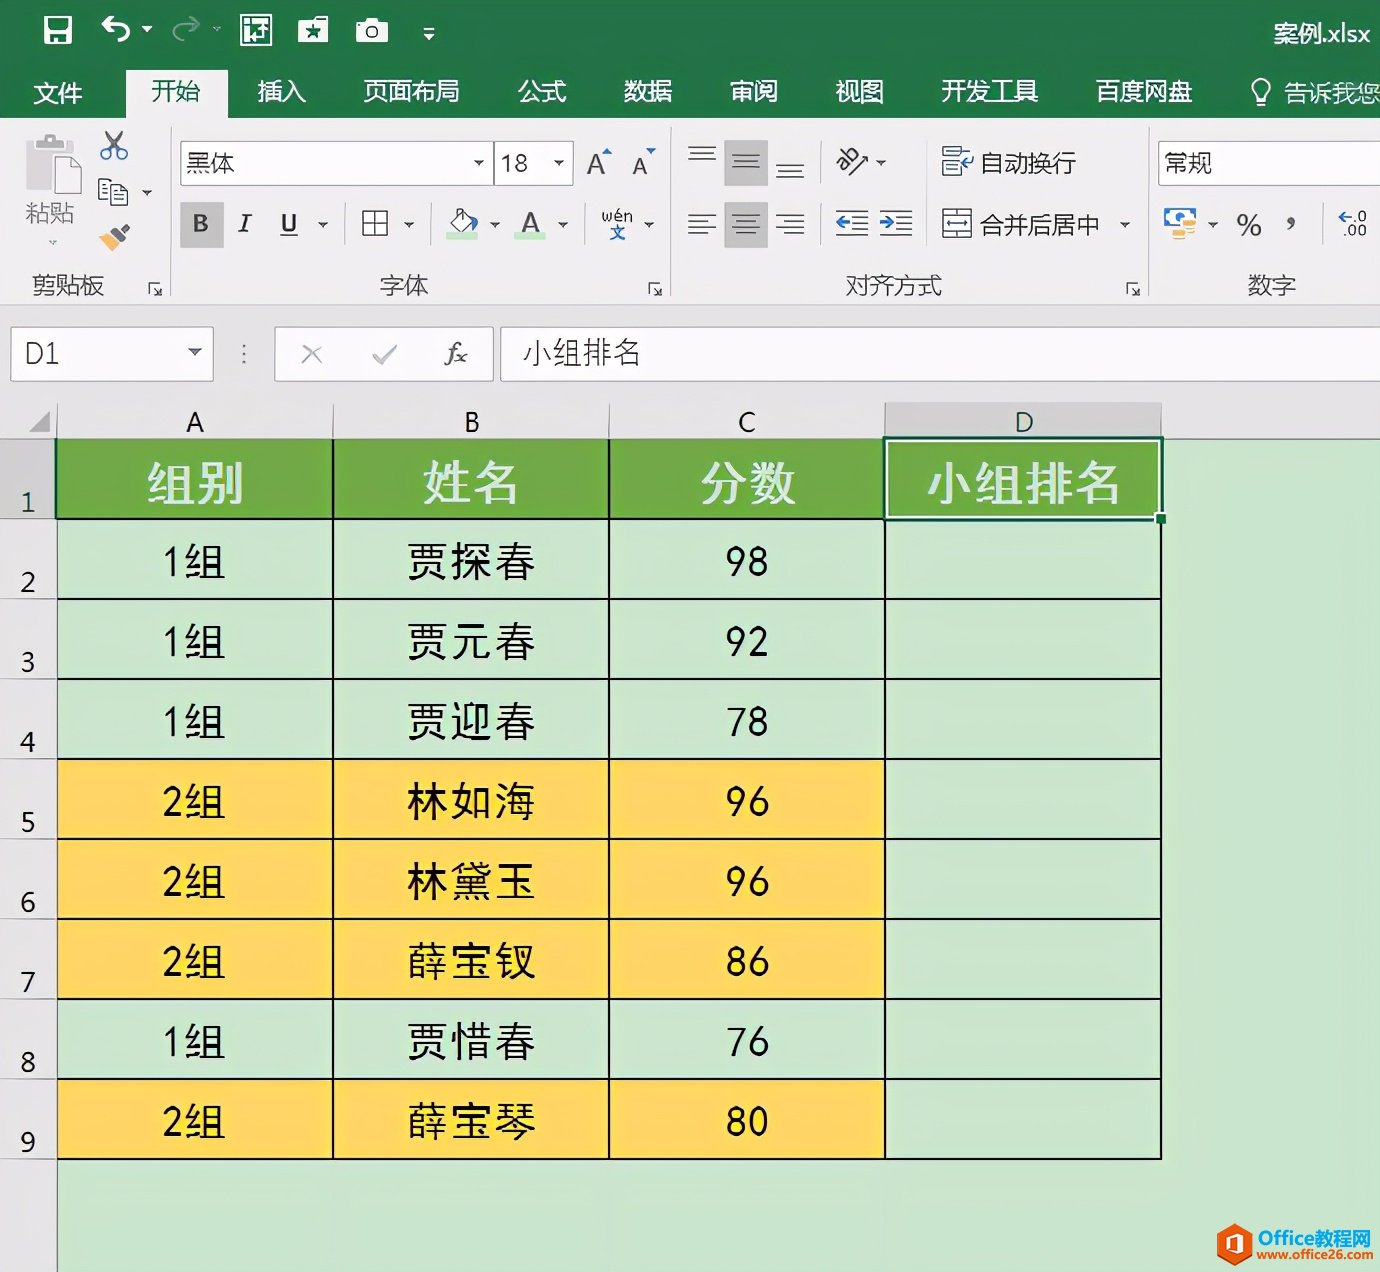This screenshot has height=1272, width=1380.
Task: Click the Format Painter brush icon
Action: 114,237
